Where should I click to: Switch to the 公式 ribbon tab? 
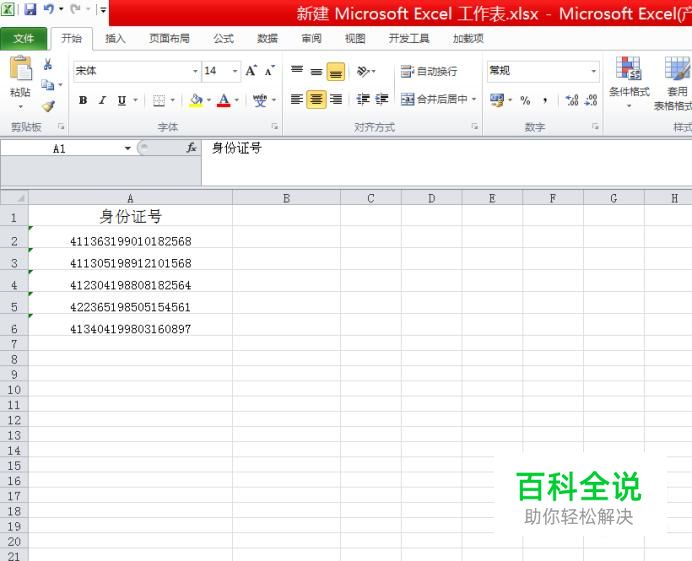[x=224, y=39]
